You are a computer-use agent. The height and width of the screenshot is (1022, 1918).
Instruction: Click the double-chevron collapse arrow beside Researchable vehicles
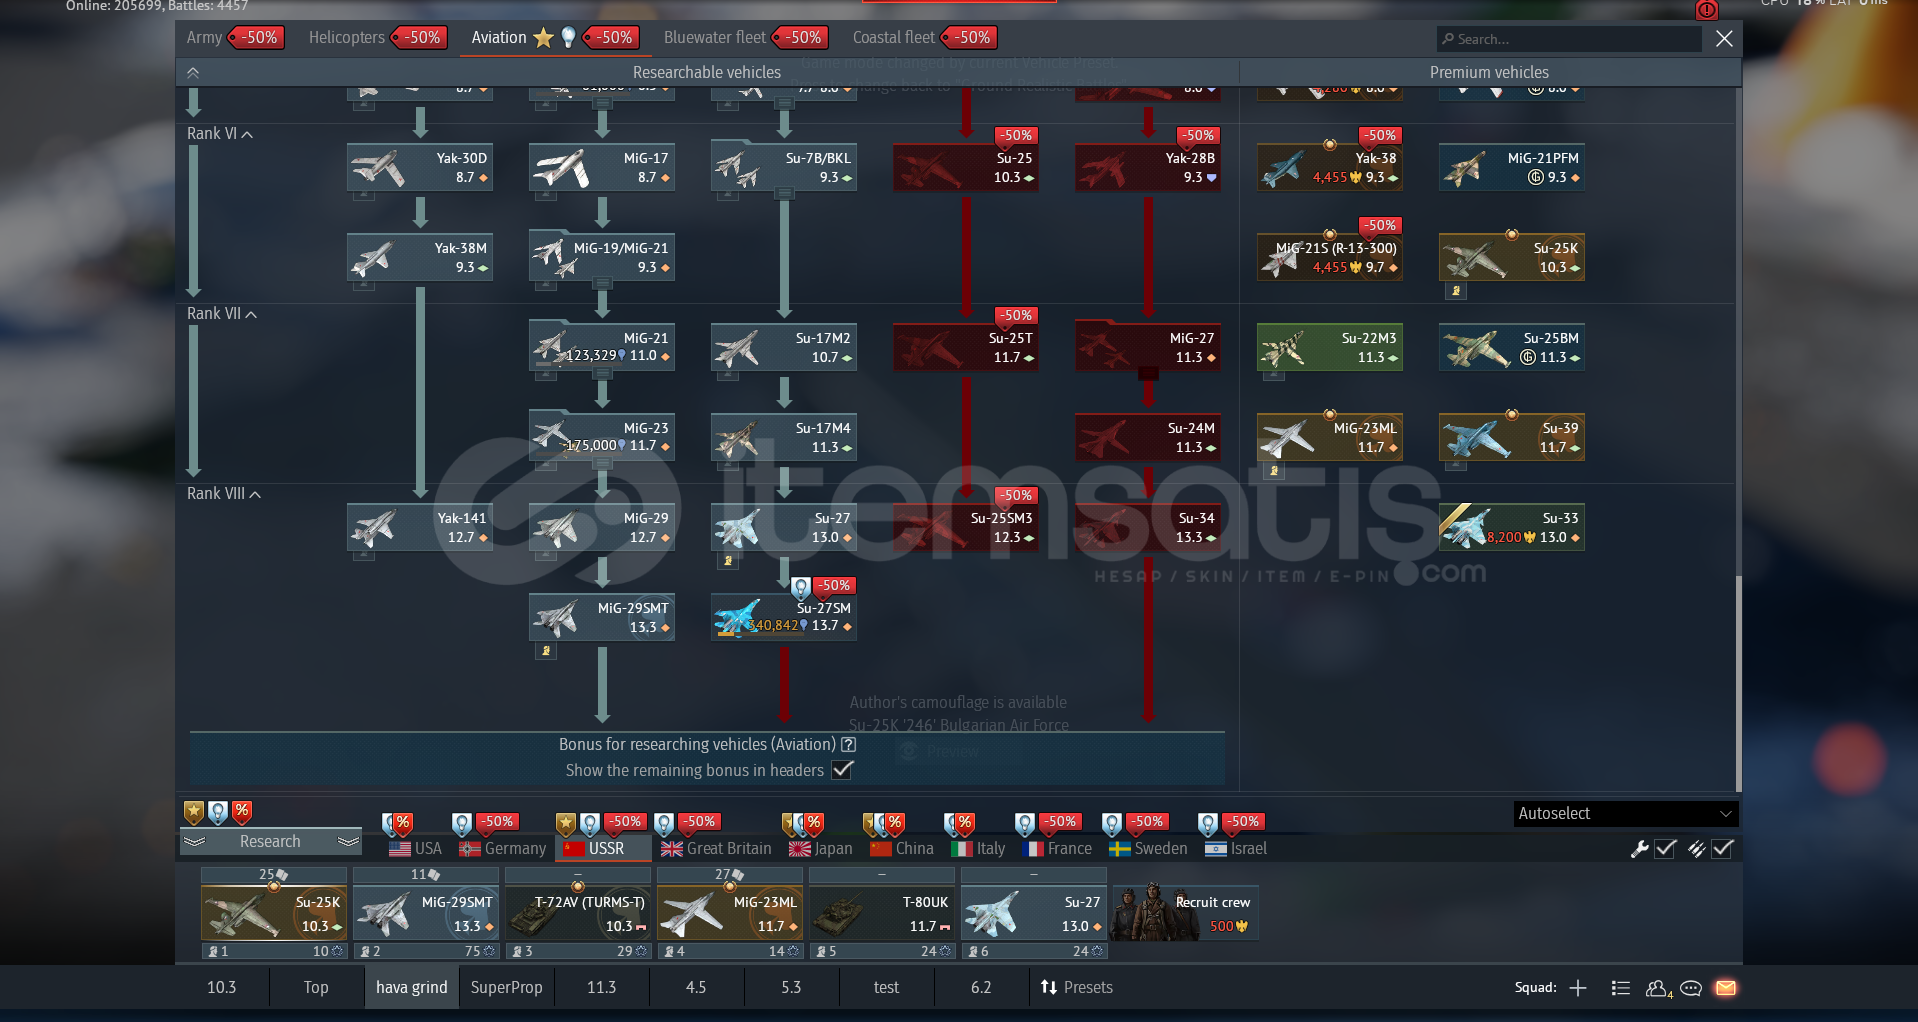coord(193,72)
